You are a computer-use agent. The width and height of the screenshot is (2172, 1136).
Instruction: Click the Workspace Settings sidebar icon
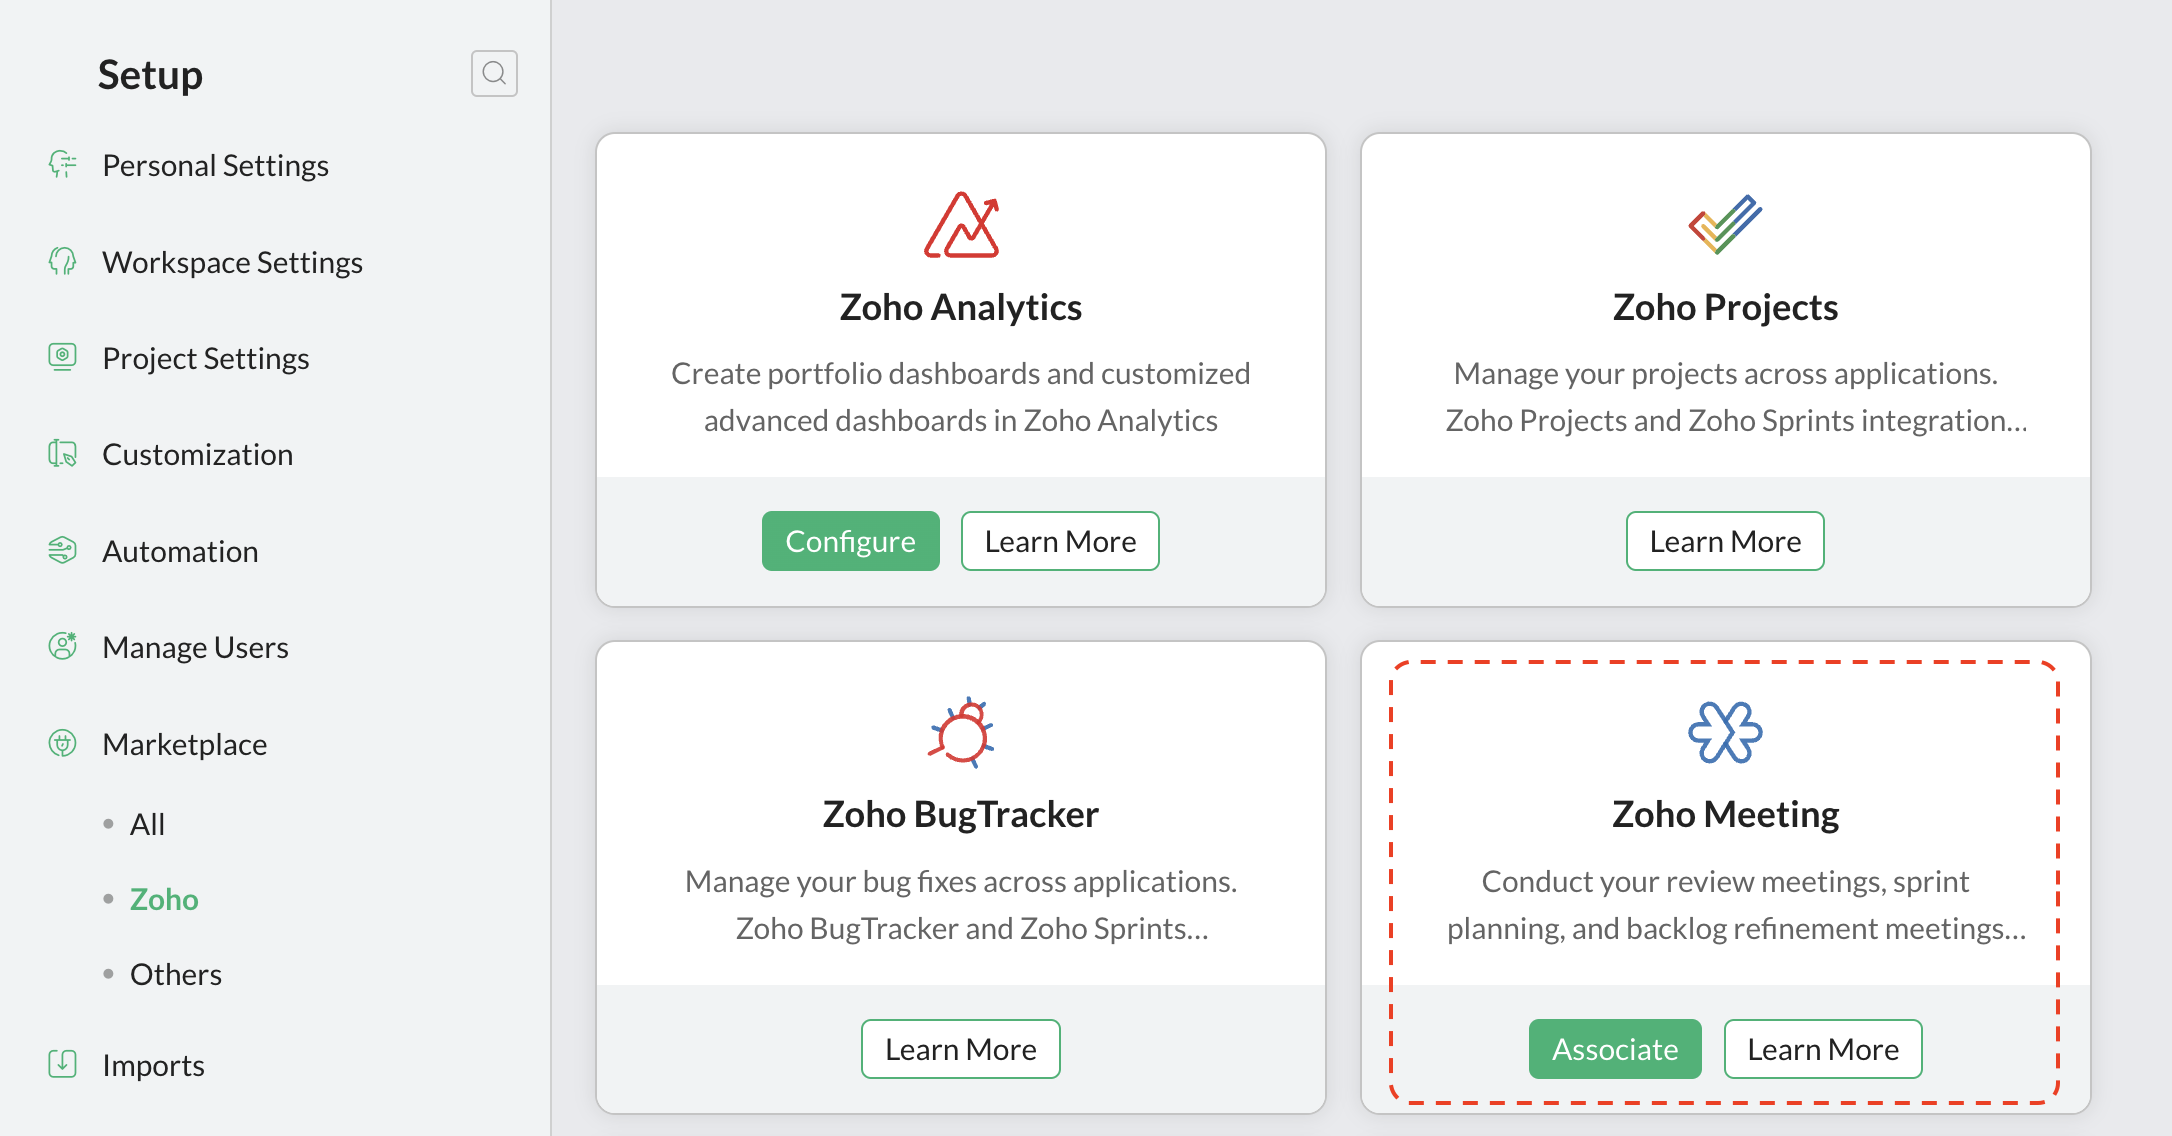coord(63,262)
